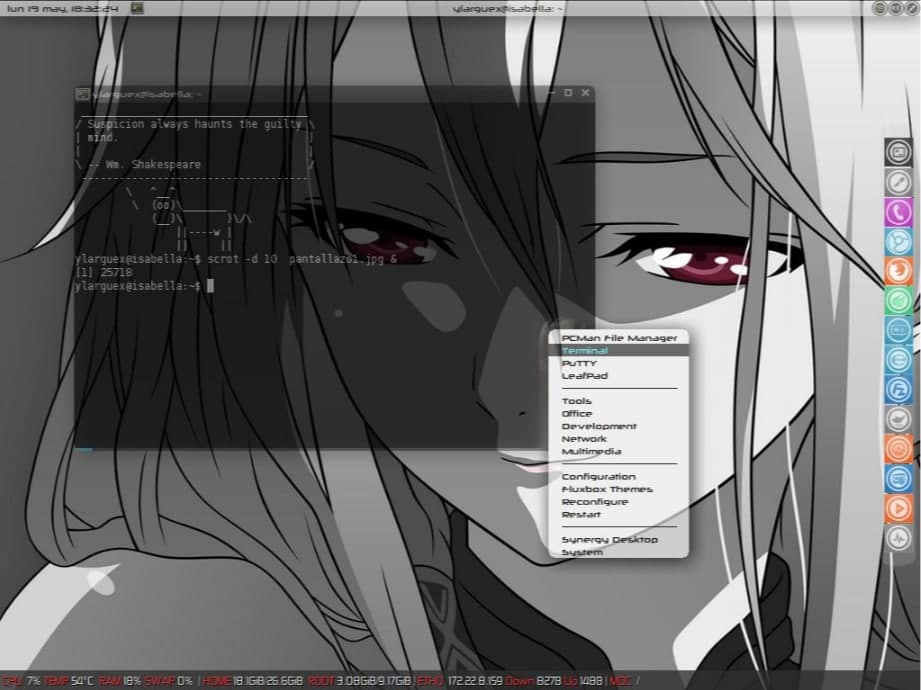Expand the Network submenu entry
Viewport: 921px width, 690px height.
(x=584, y=439)
